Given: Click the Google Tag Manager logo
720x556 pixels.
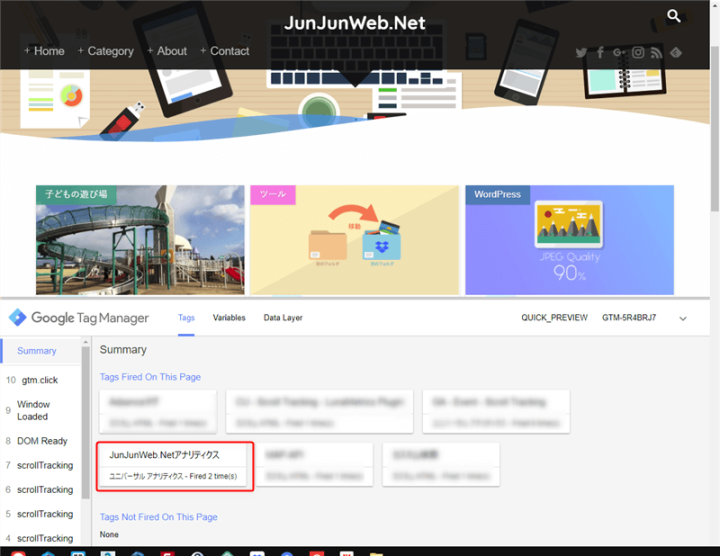Looking at the screenshot, I should coord(79,318).
